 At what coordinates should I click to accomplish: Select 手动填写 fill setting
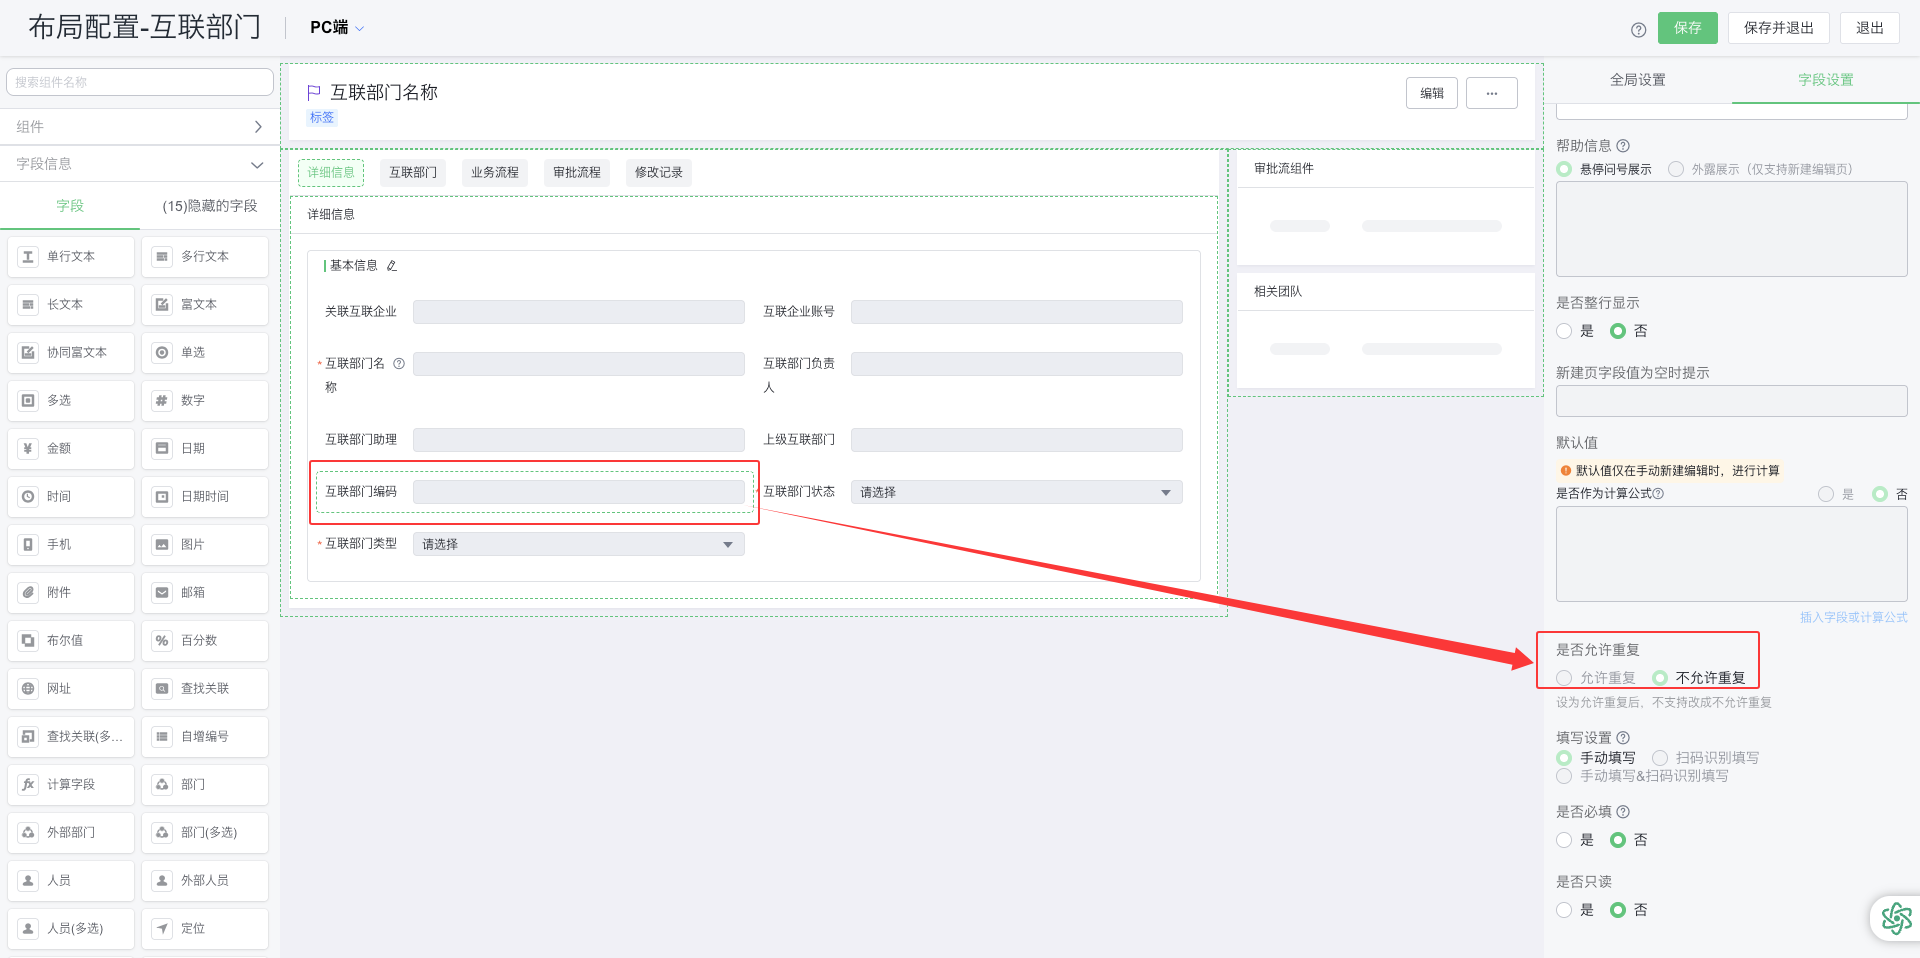point(1564,758)
